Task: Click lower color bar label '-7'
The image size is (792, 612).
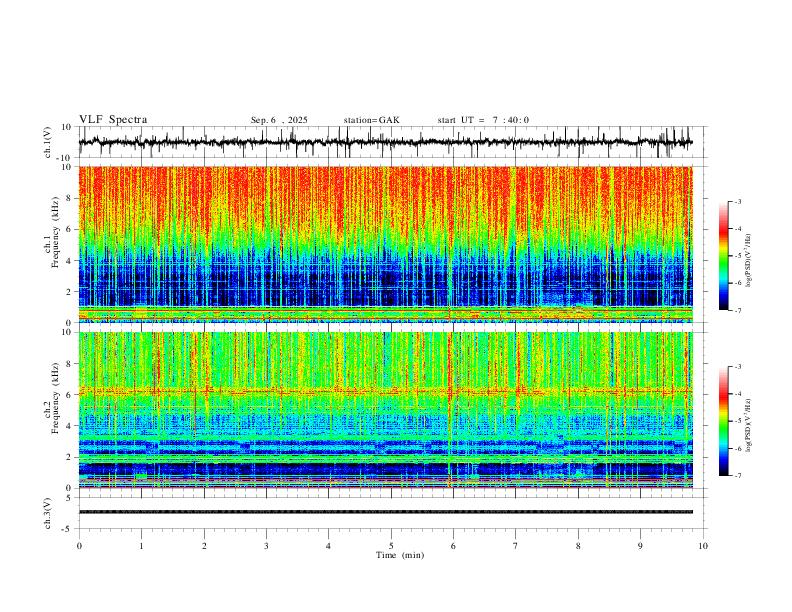Action: [738, 476]
